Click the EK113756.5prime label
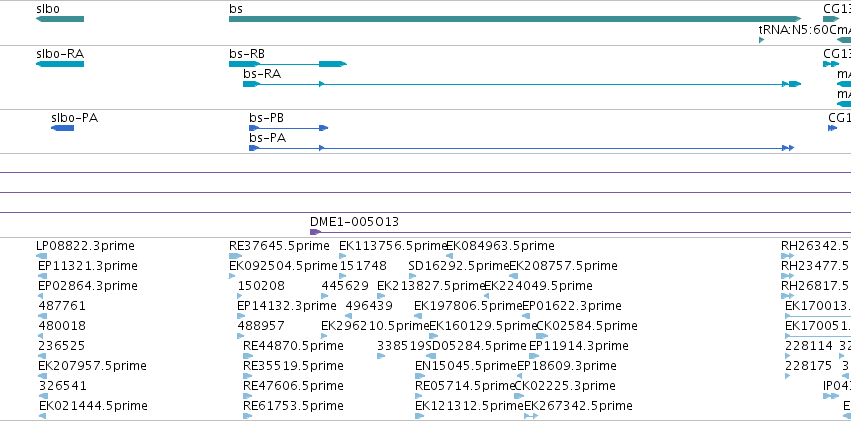 point(392,246)
